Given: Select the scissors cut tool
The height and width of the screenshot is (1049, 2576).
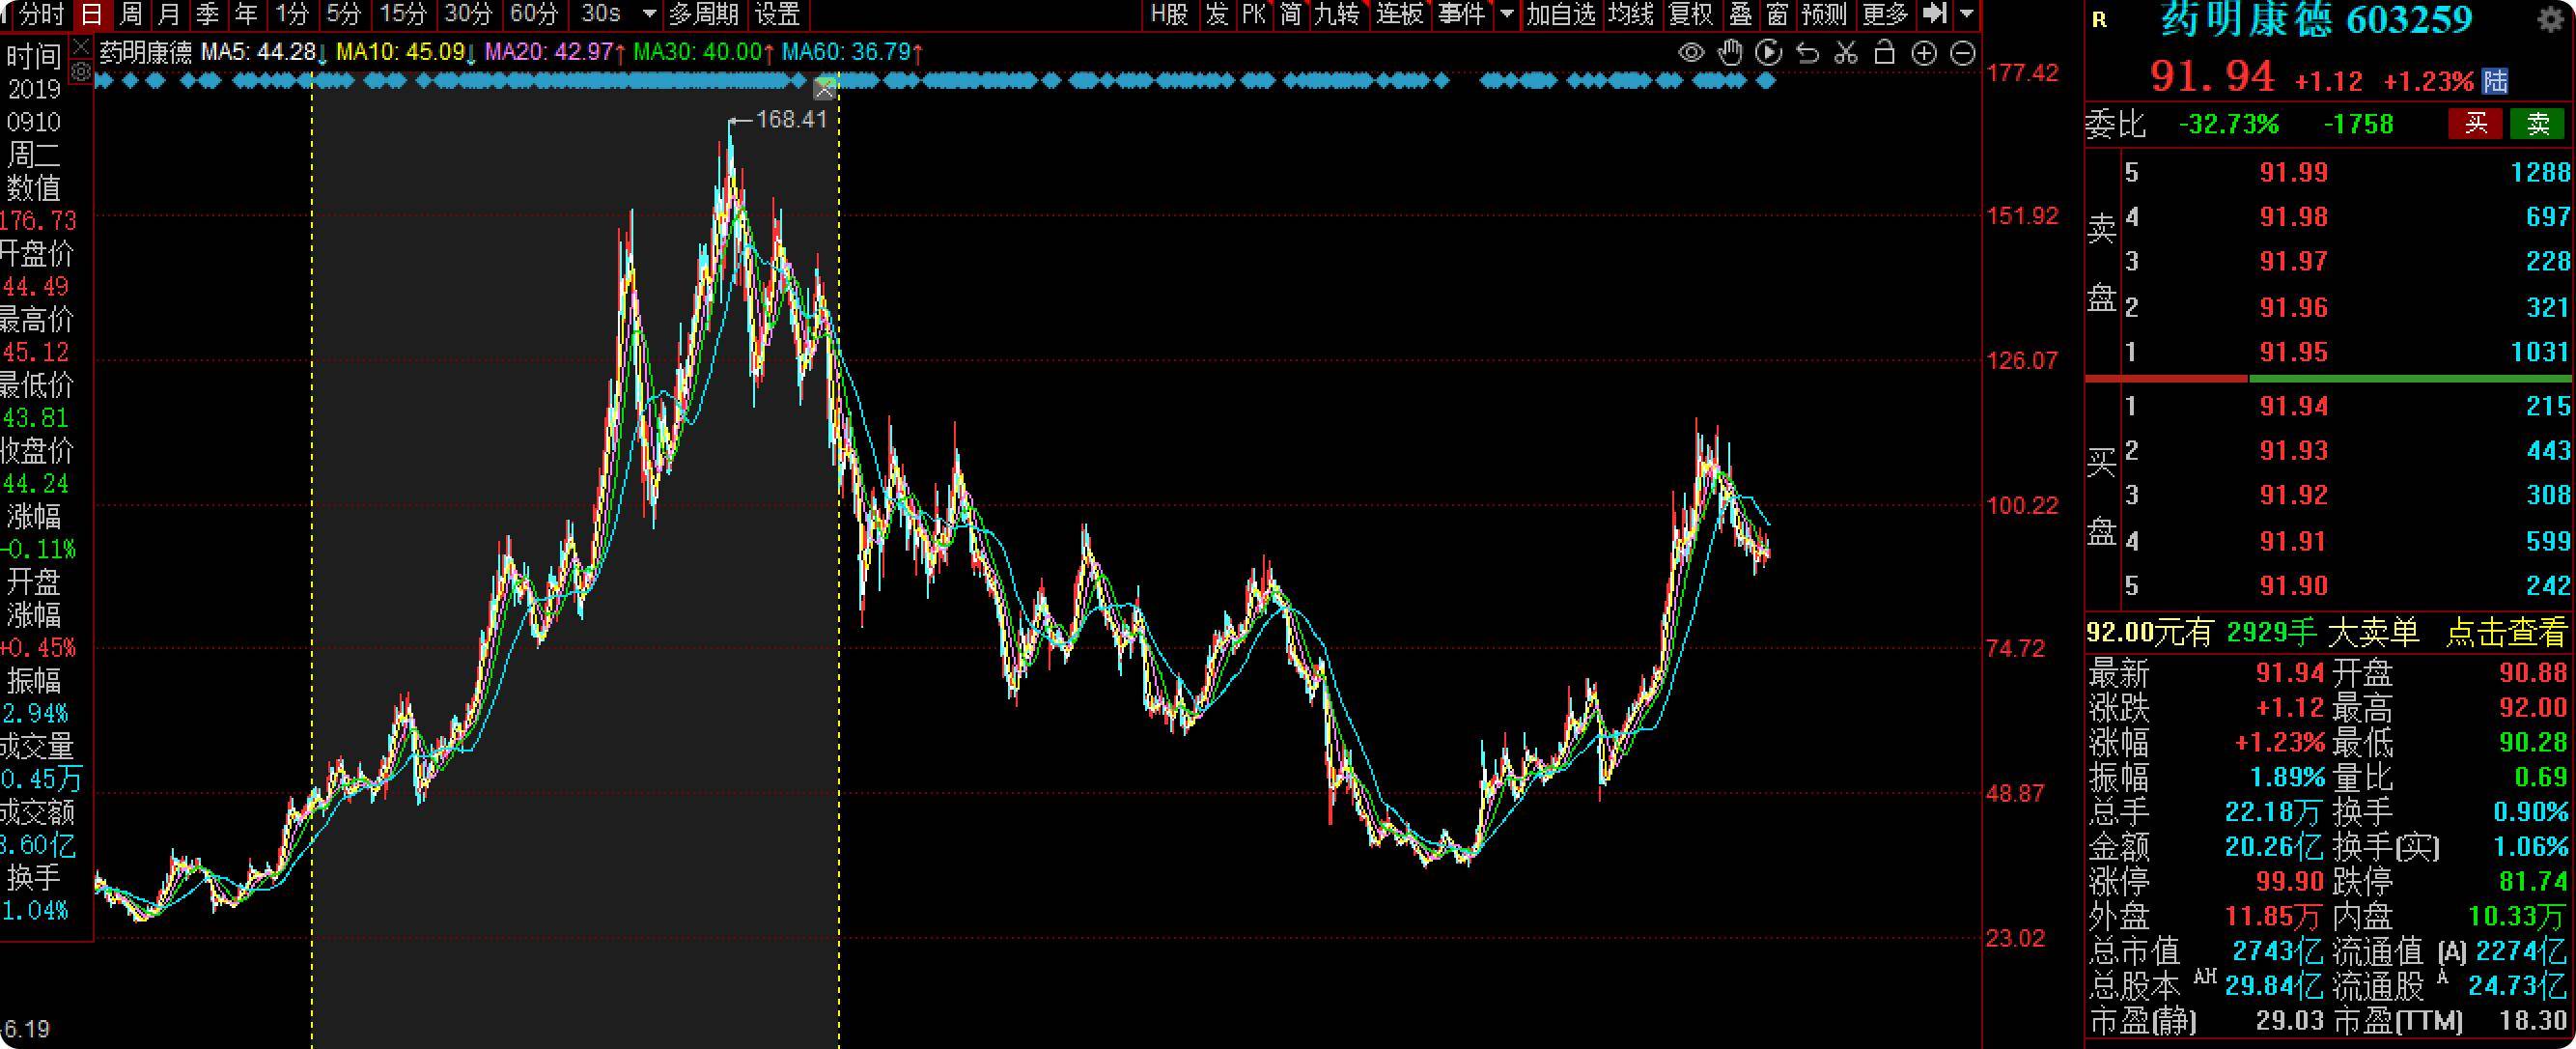Looking at the screenshot, I should (x=1846, y=53).
